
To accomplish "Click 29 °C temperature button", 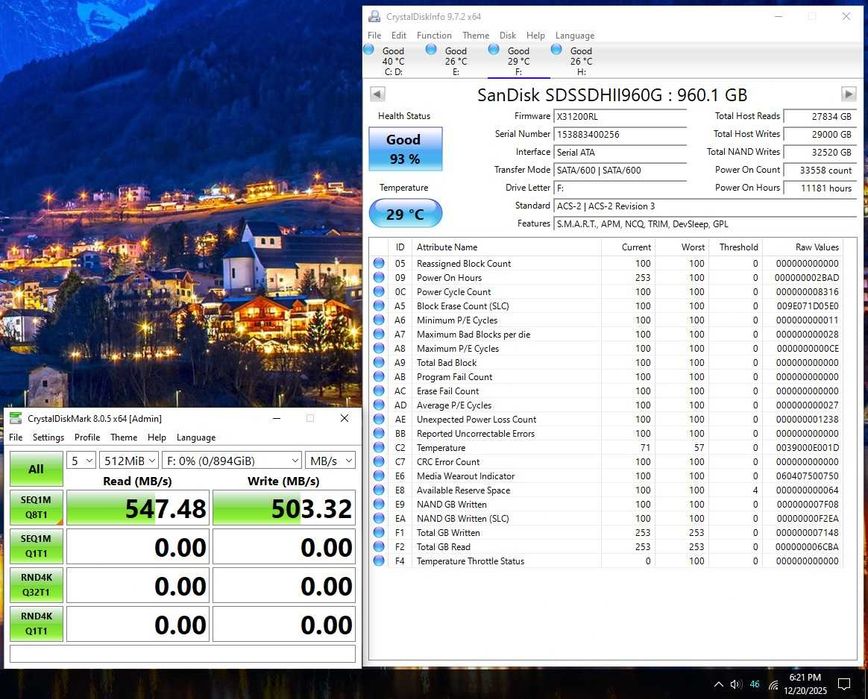I will point(405,214).
